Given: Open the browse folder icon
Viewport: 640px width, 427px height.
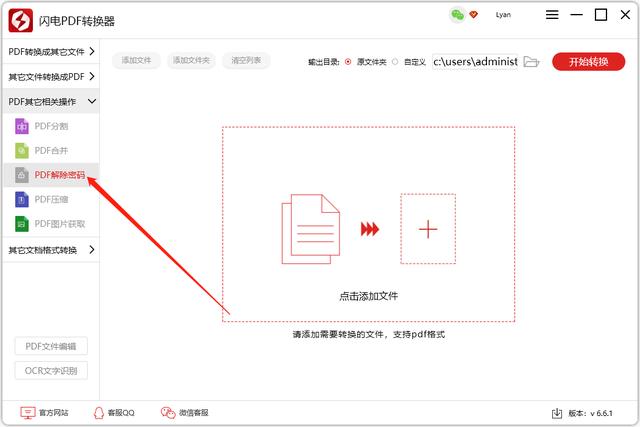Looking at the screenshot, I should click(x=531, y=62).
